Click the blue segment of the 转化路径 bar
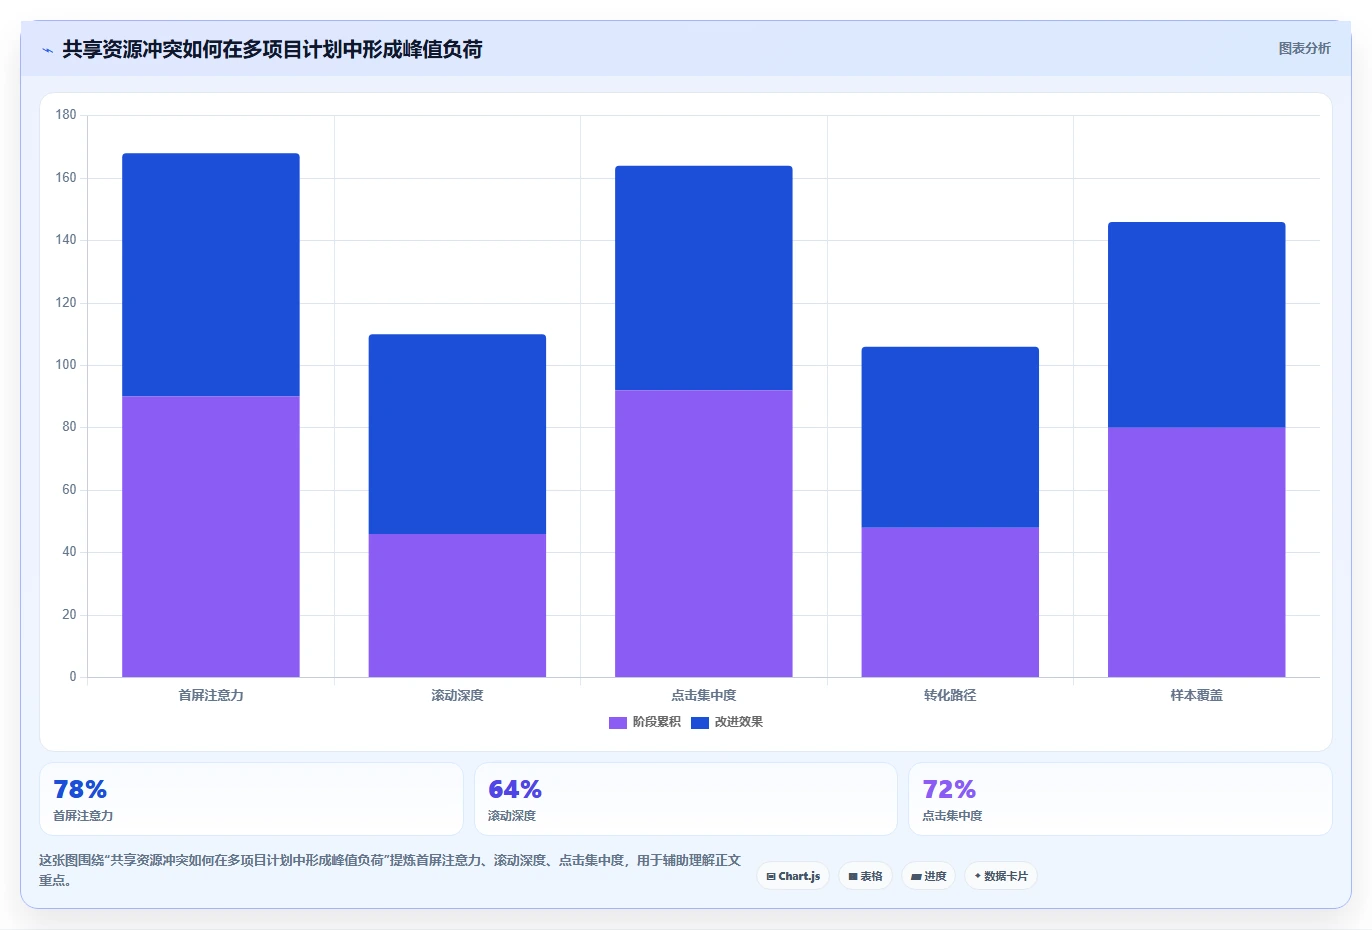This screenshot has height=930, width=1372. [950, 437]
